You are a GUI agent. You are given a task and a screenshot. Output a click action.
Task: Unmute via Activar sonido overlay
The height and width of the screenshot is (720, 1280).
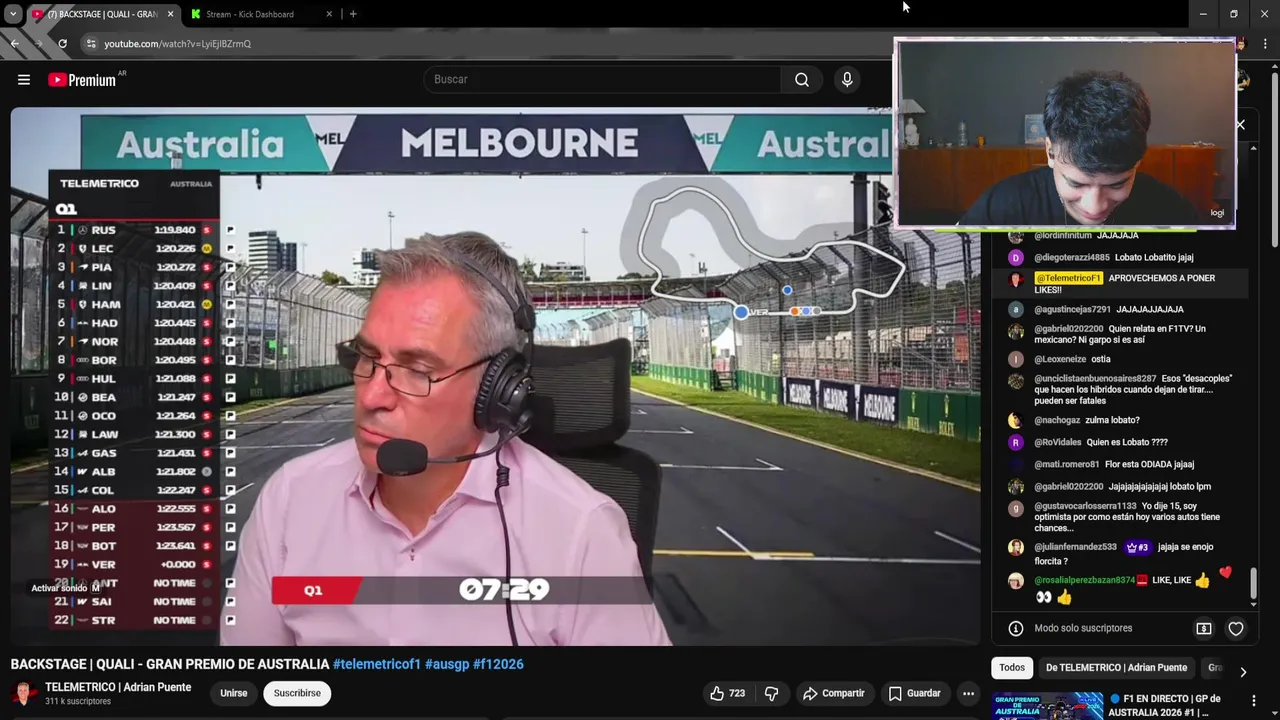[65, 588]
